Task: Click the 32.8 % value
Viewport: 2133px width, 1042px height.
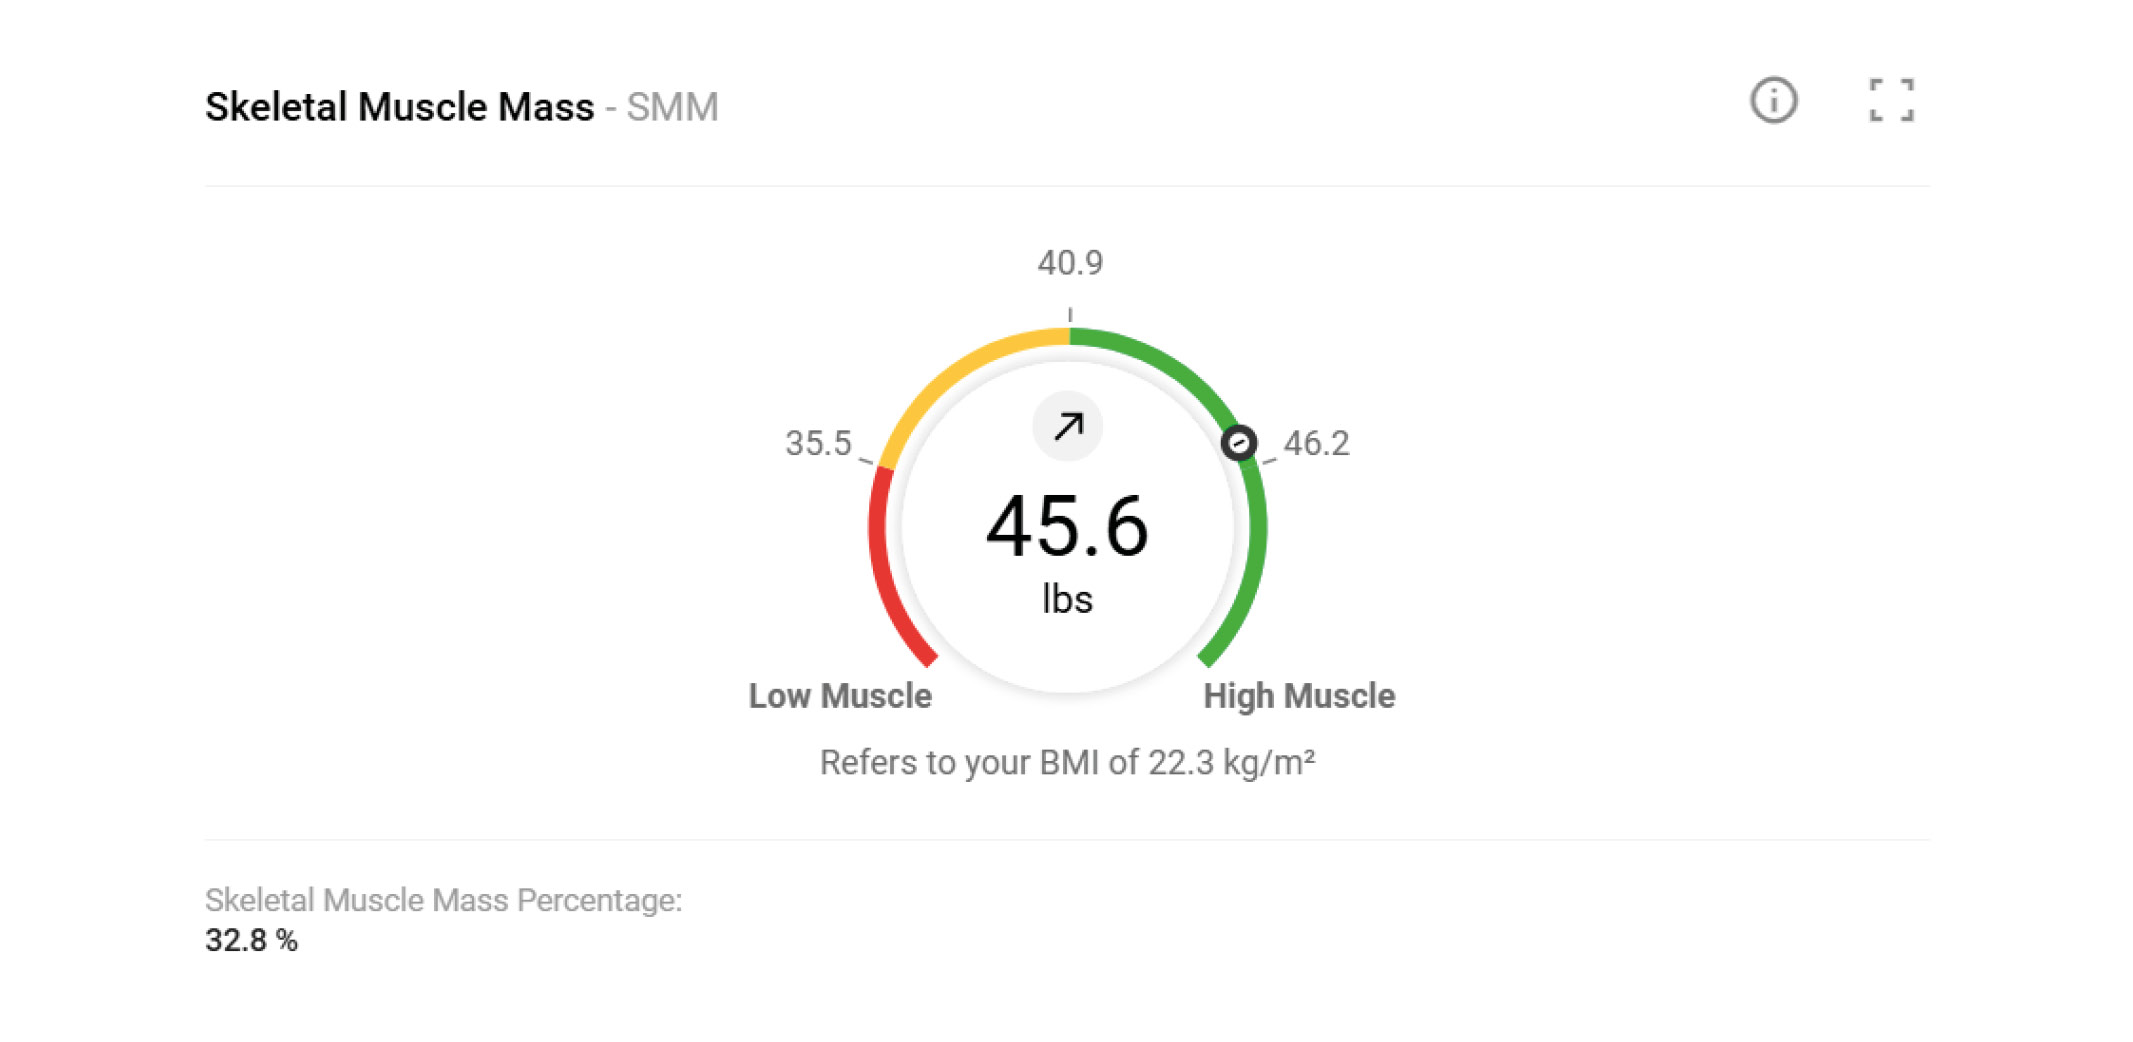Action: (x=251, y=940)
